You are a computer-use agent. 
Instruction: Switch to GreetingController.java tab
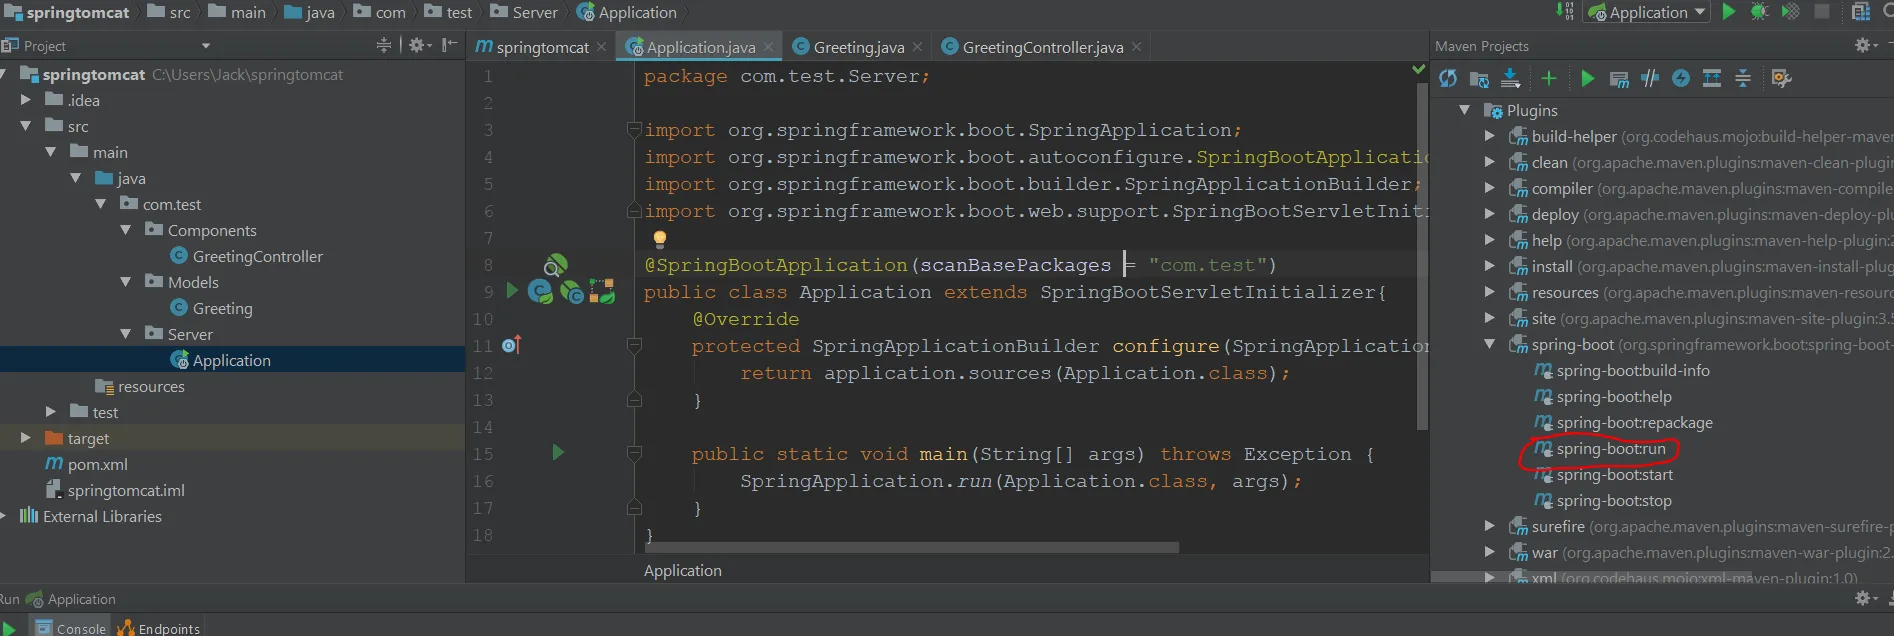pyautogui.click(x=1042, y=47)
